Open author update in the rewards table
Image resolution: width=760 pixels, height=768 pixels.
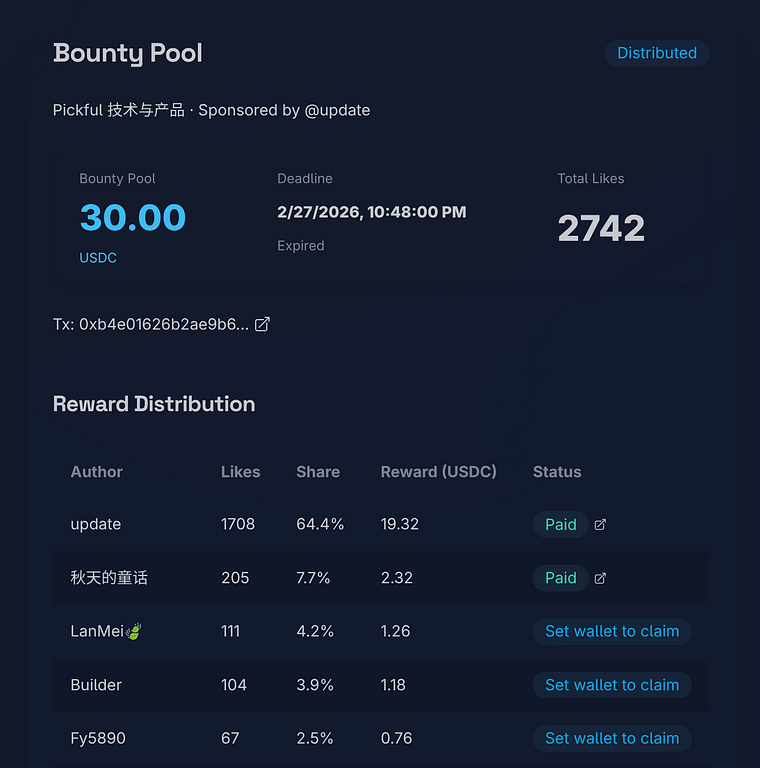pyautogui.click(x=96, y=525)
